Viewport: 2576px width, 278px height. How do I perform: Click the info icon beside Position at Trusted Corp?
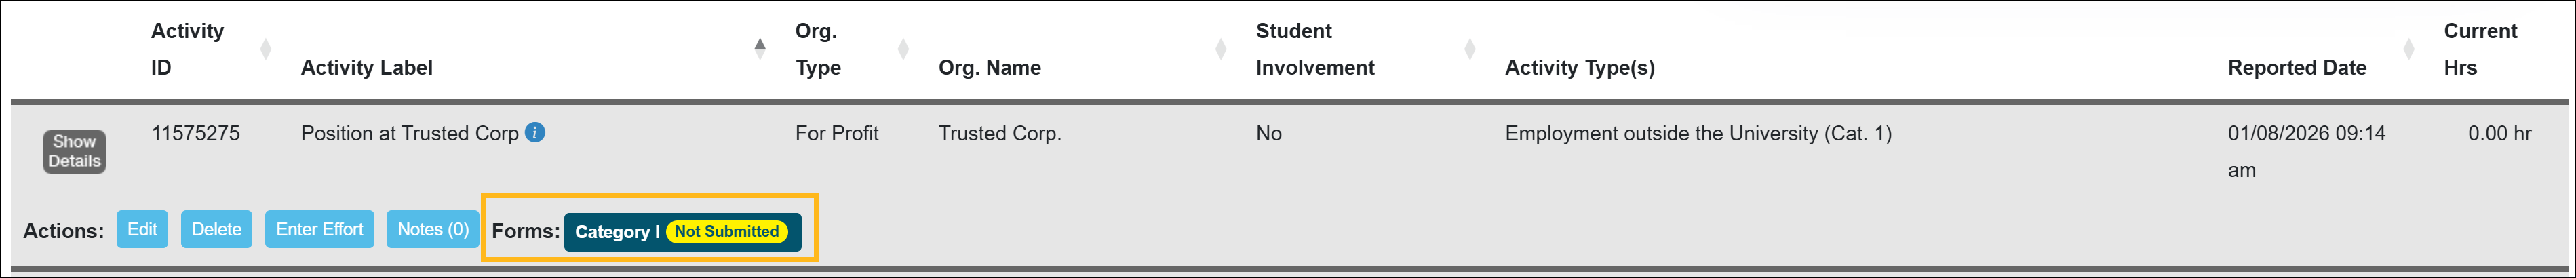click(x=535, y=132)
